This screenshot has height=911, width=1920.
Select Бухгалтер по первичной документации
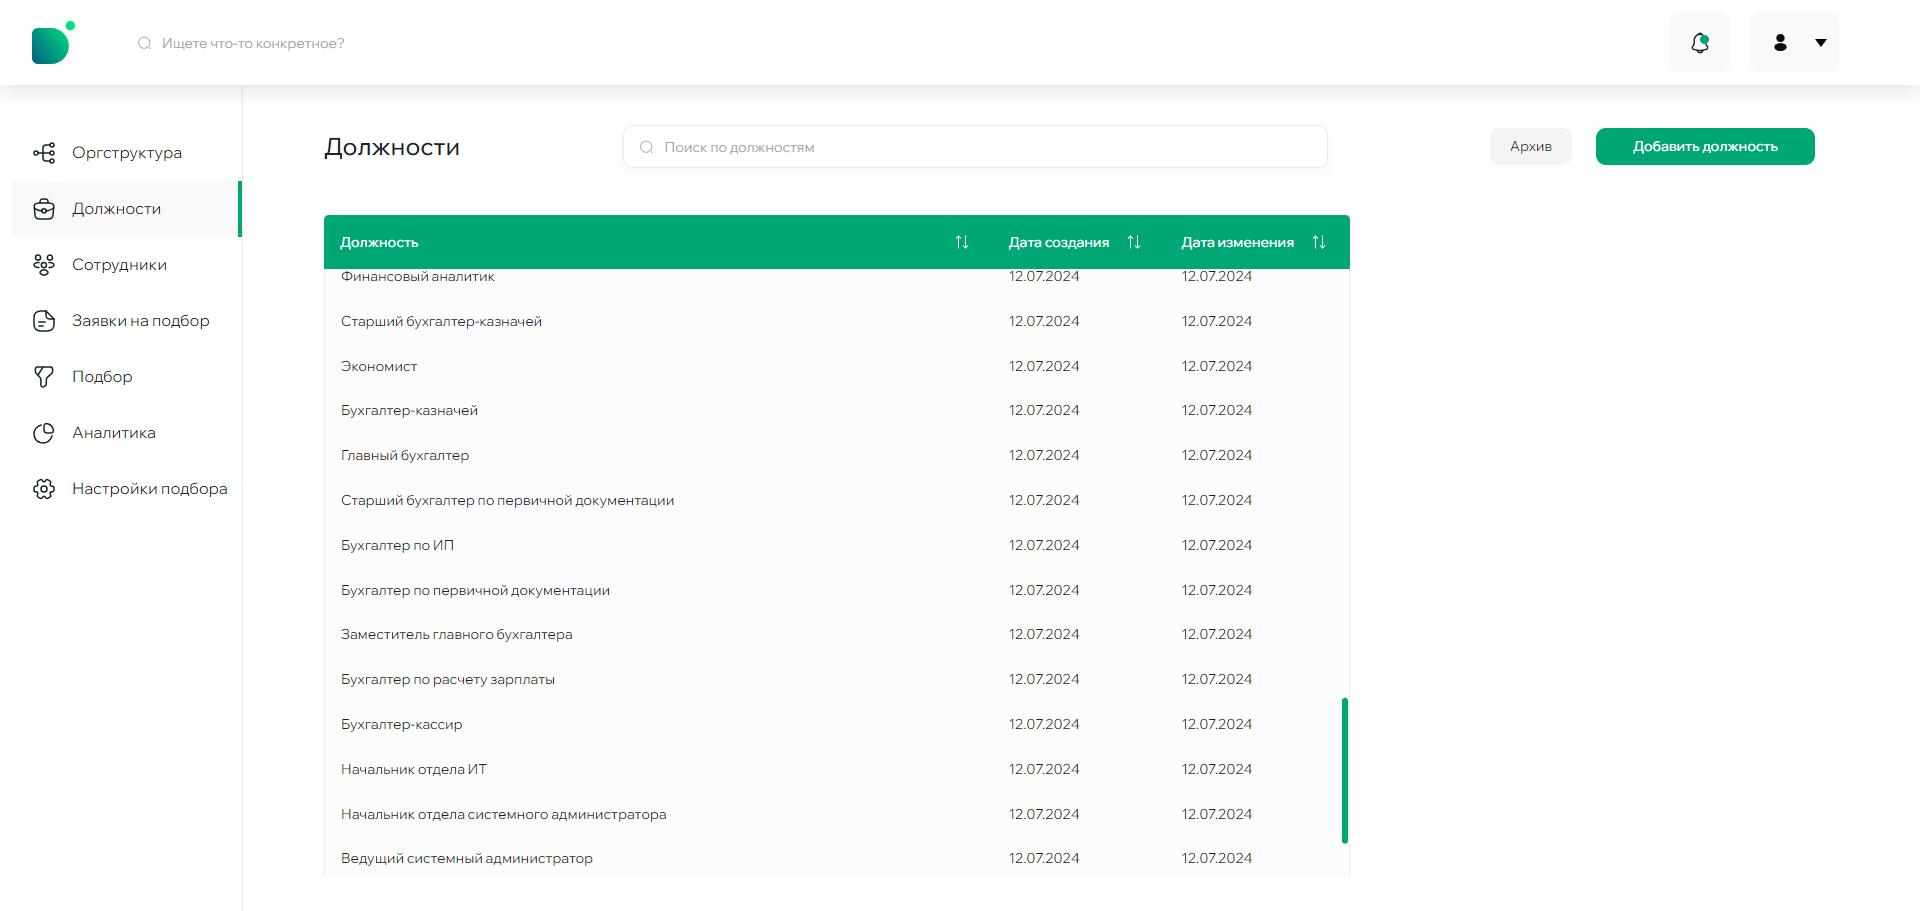click(x=836, y=590)
